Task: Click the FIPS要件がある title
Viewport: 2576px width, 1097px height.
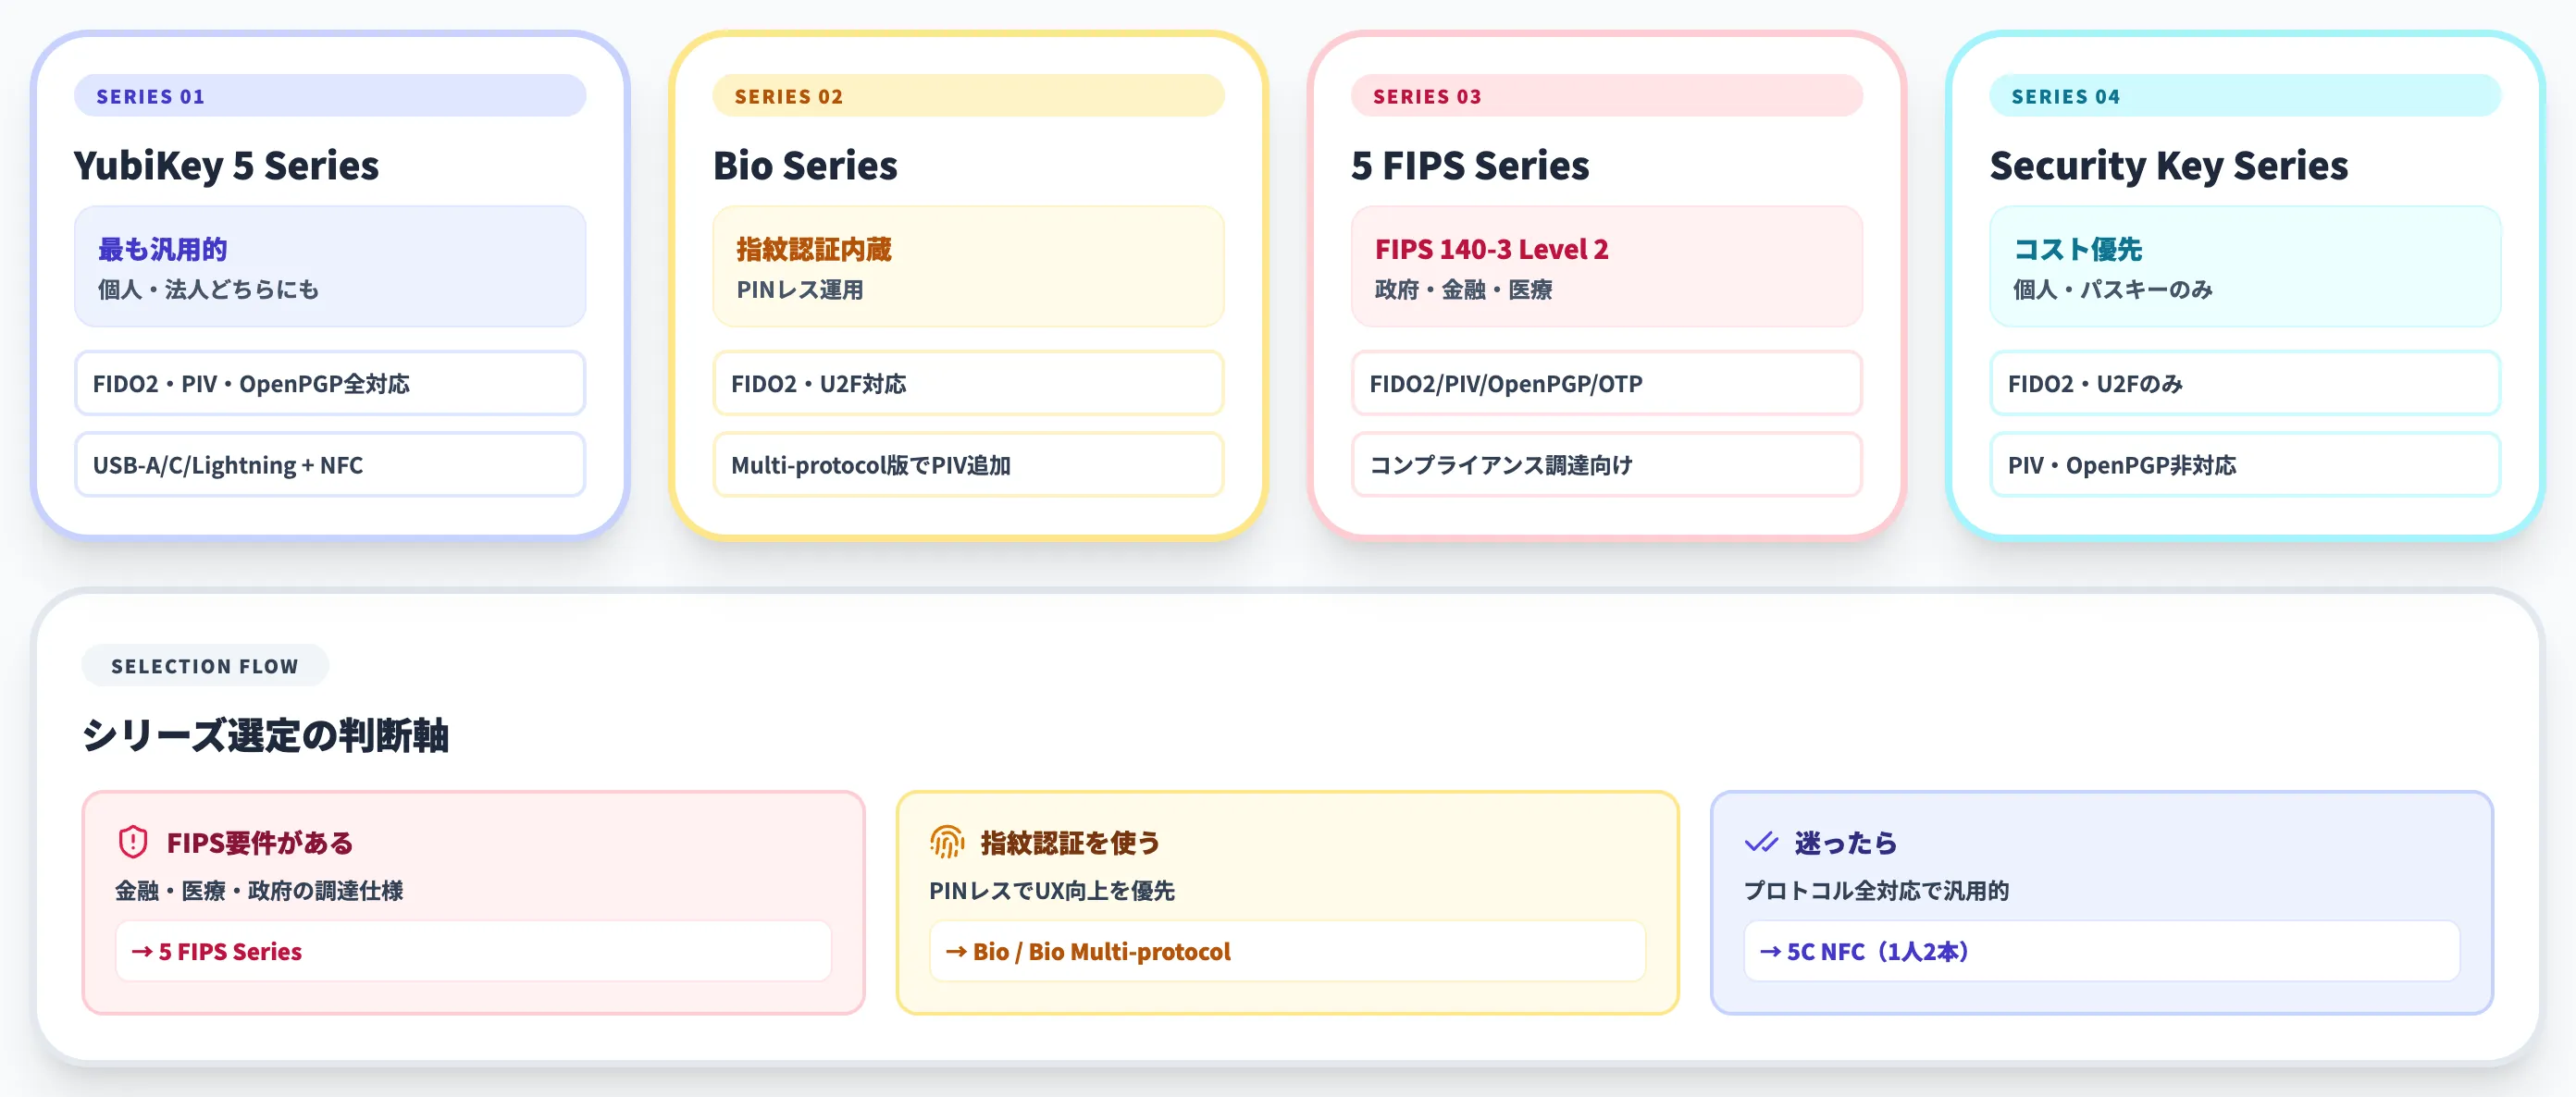Action: pyautogui.click(x=260, y=843)
